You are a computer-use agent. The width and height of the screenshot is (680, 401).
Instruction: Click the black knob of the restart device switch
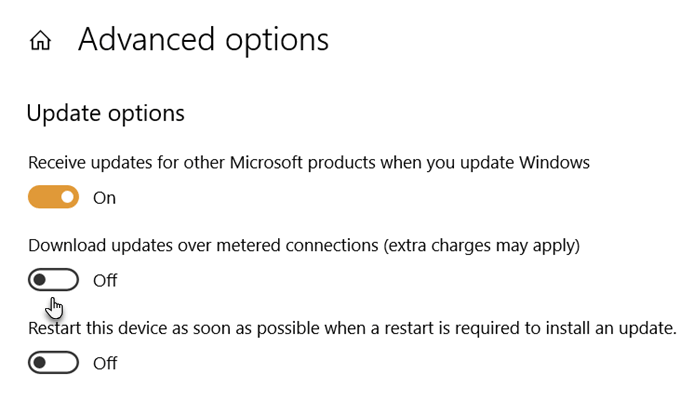(41, 363)
